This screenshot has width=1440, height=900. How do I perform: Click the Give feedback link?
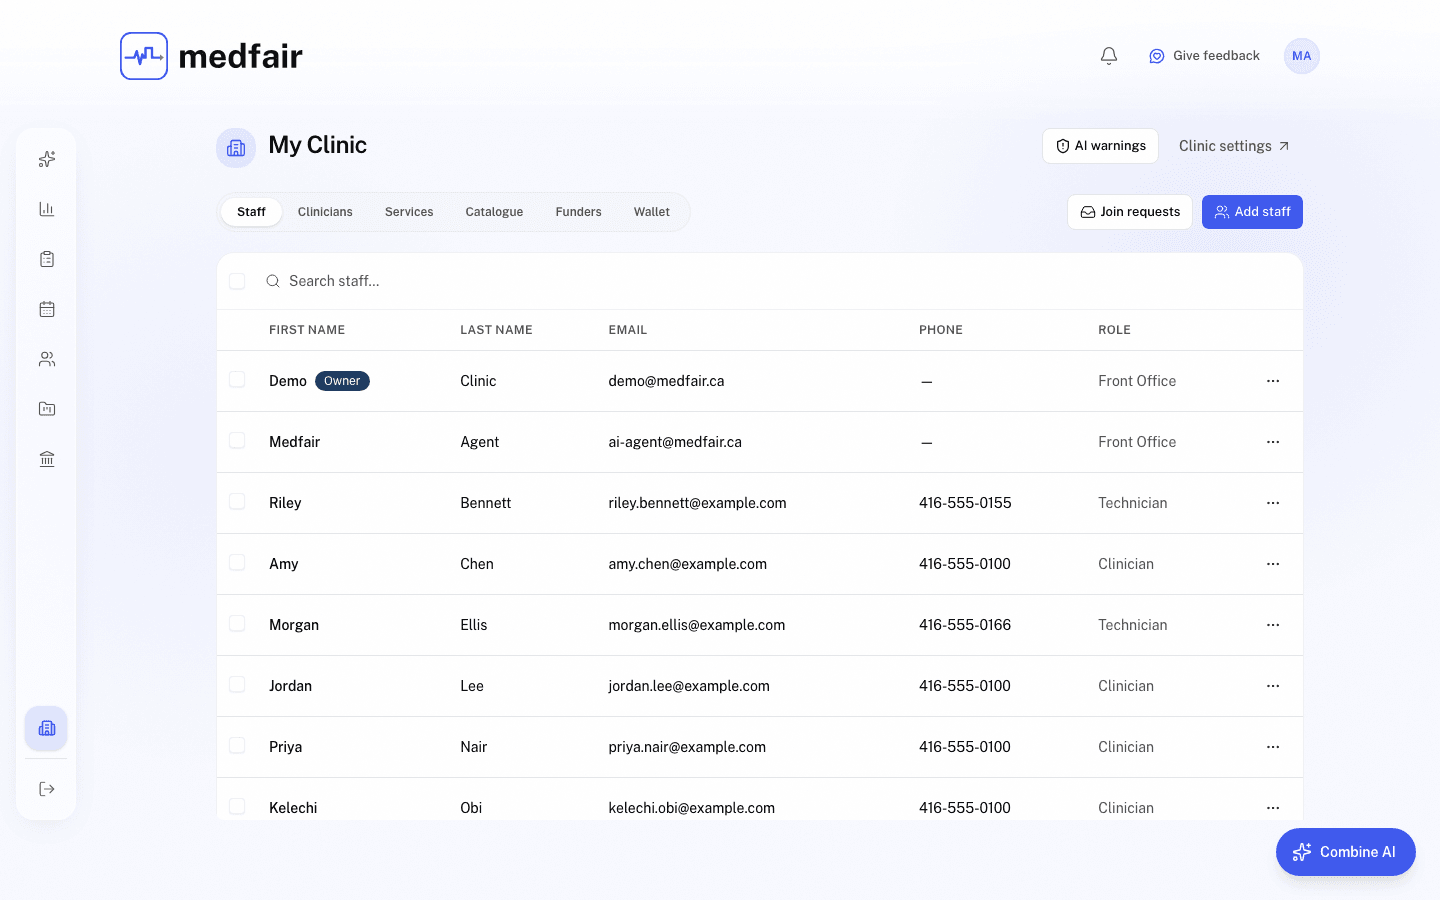coord(1204,56)
